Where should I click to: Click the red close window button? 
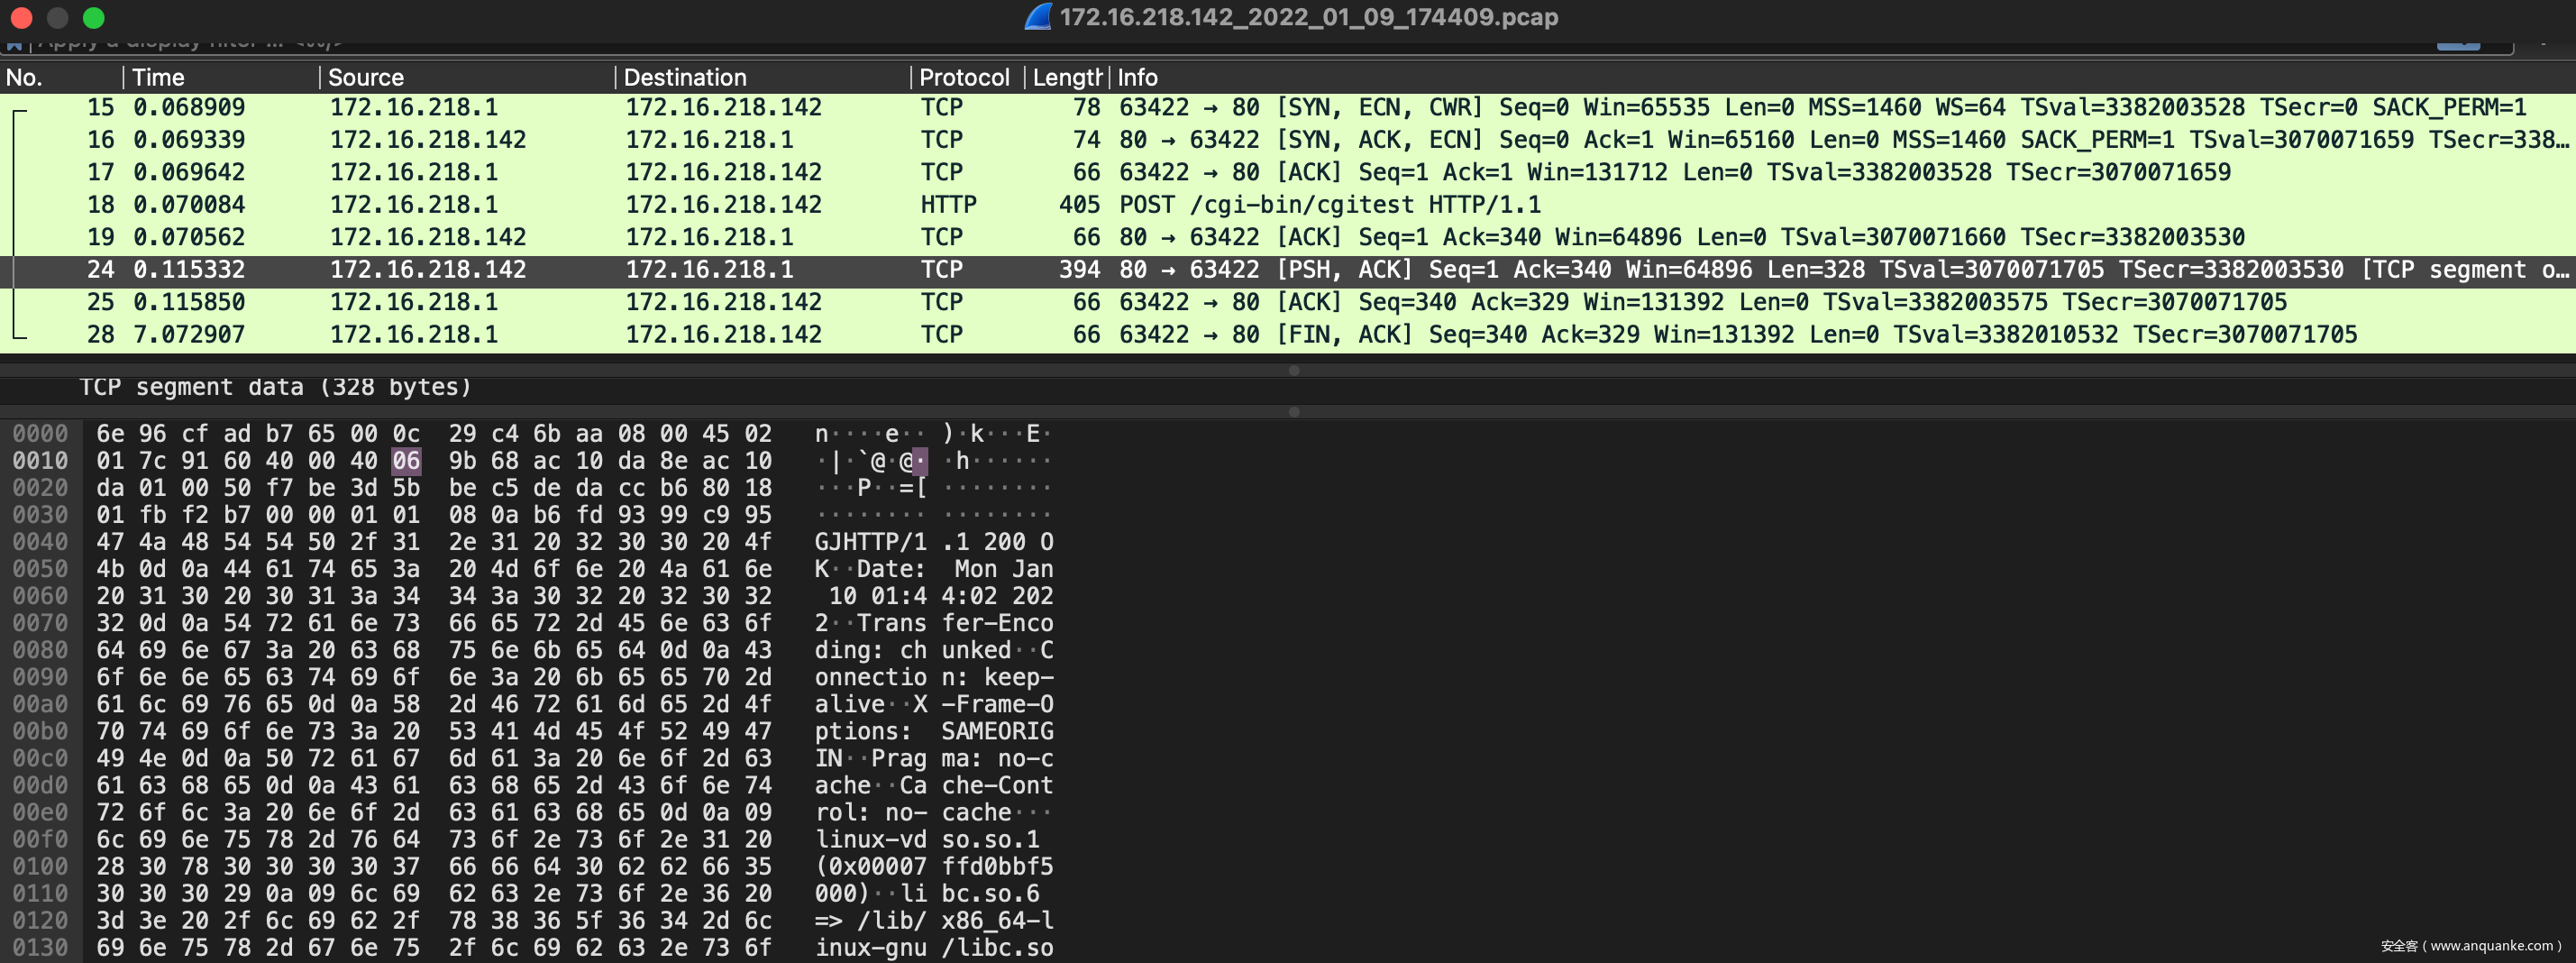click(21, 17)
